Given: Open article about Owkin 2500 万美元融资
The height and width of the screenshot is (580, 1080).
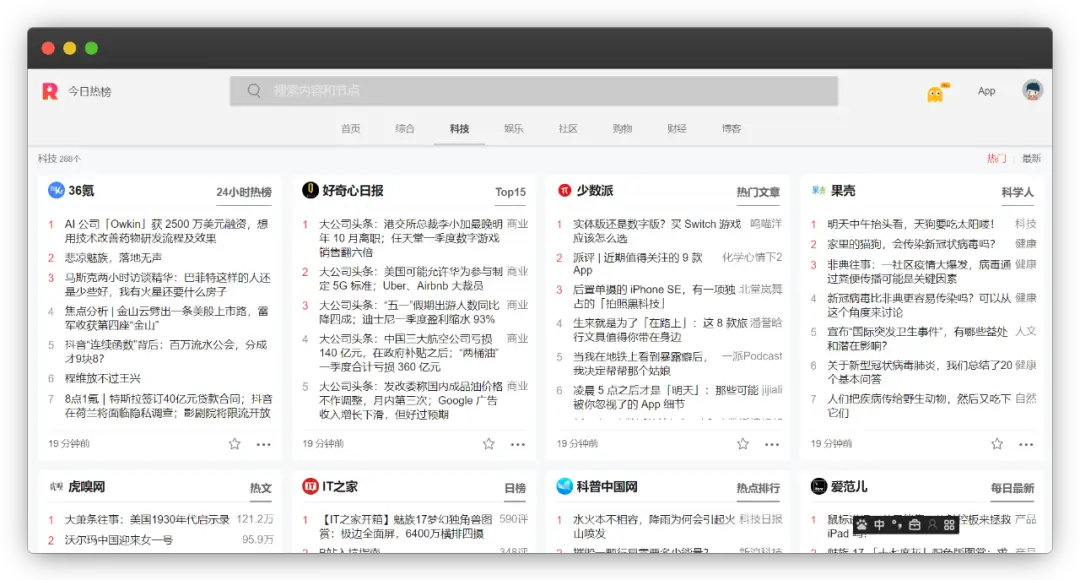Looking at the screenshot, I should click(166, 231).
